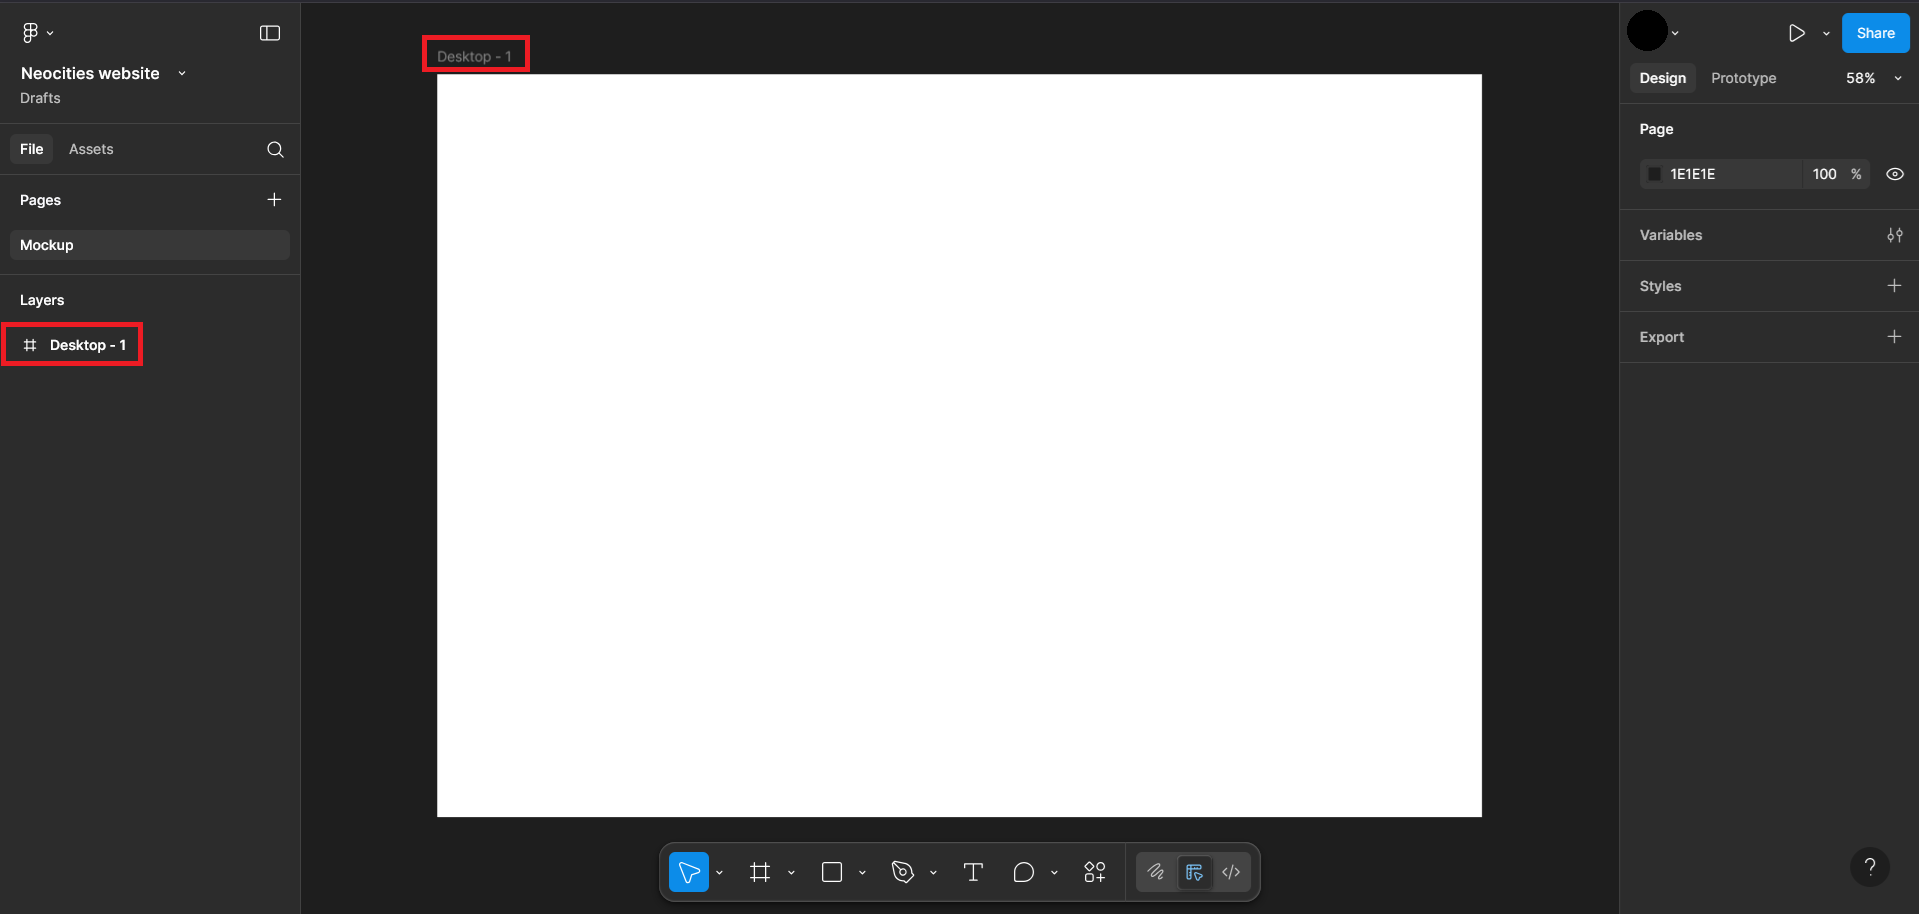The image size is (1919, 914).
Task: Switch to the Assets tab
Action: click(91, 148)
